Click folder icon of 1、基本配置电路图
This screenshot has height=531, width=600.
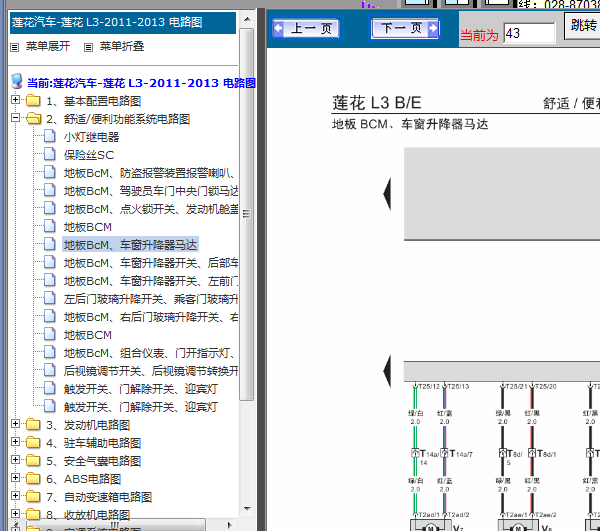tap(33, 101)
